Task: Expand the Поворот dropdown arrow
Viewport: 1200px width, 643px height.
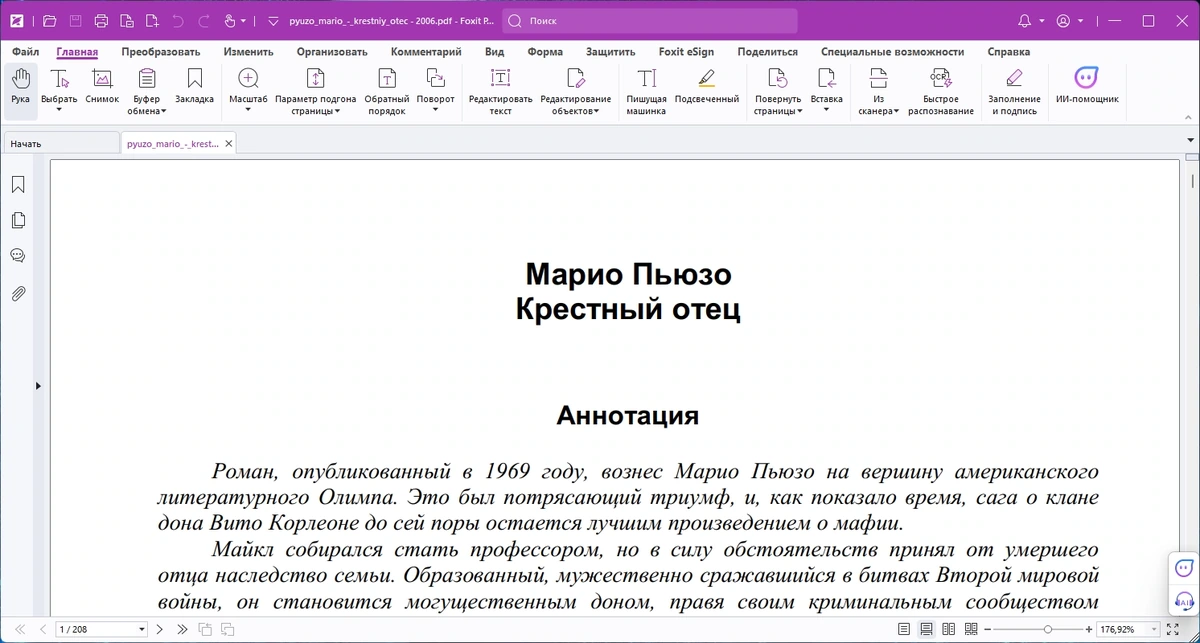Action: 435,110
